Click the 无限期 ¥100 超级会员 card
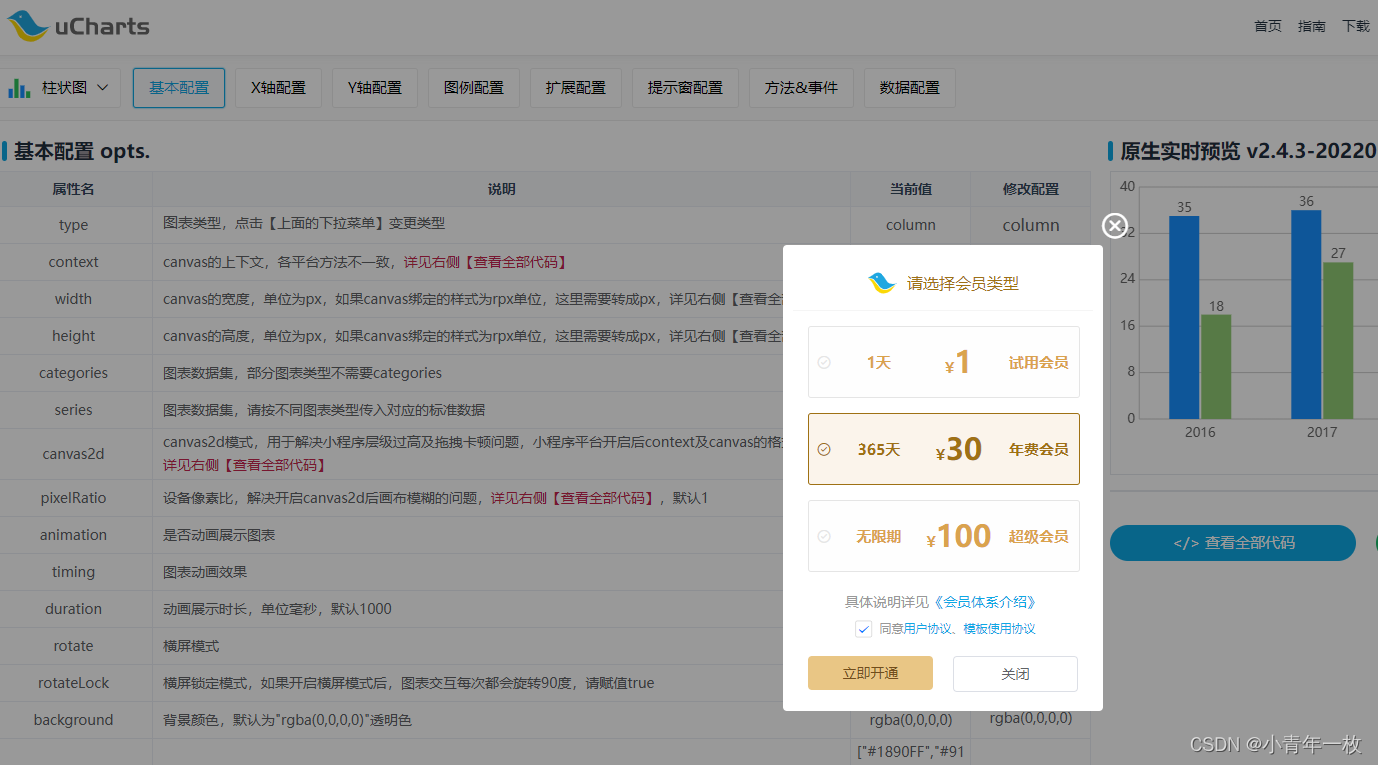Image resolution: width=1378 pixels, height=765 pixels. click(944, 536)
